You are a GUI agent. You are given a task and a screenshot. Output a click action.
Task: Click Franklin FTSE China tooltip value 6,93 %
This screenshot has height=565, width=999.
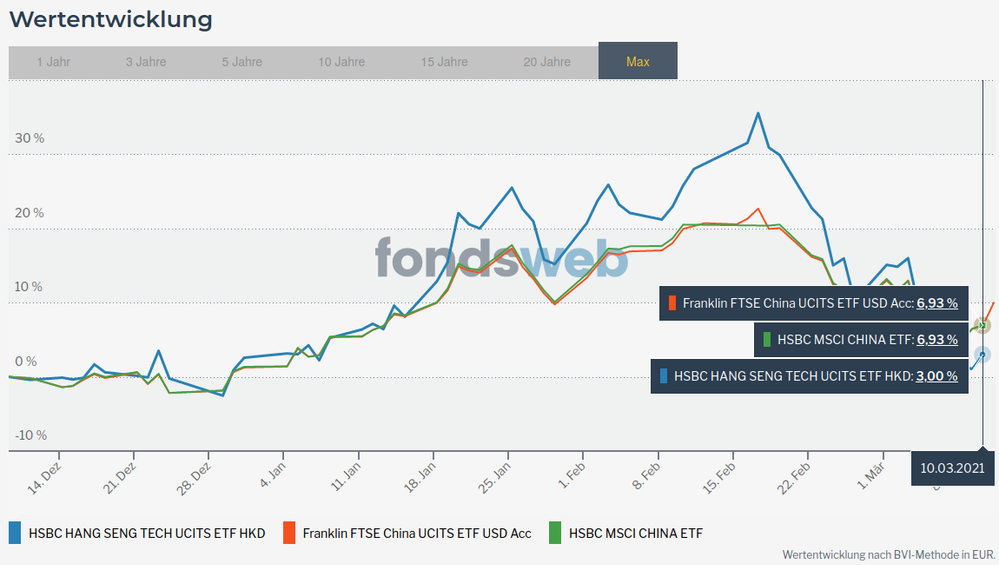(x=937, y=302)
